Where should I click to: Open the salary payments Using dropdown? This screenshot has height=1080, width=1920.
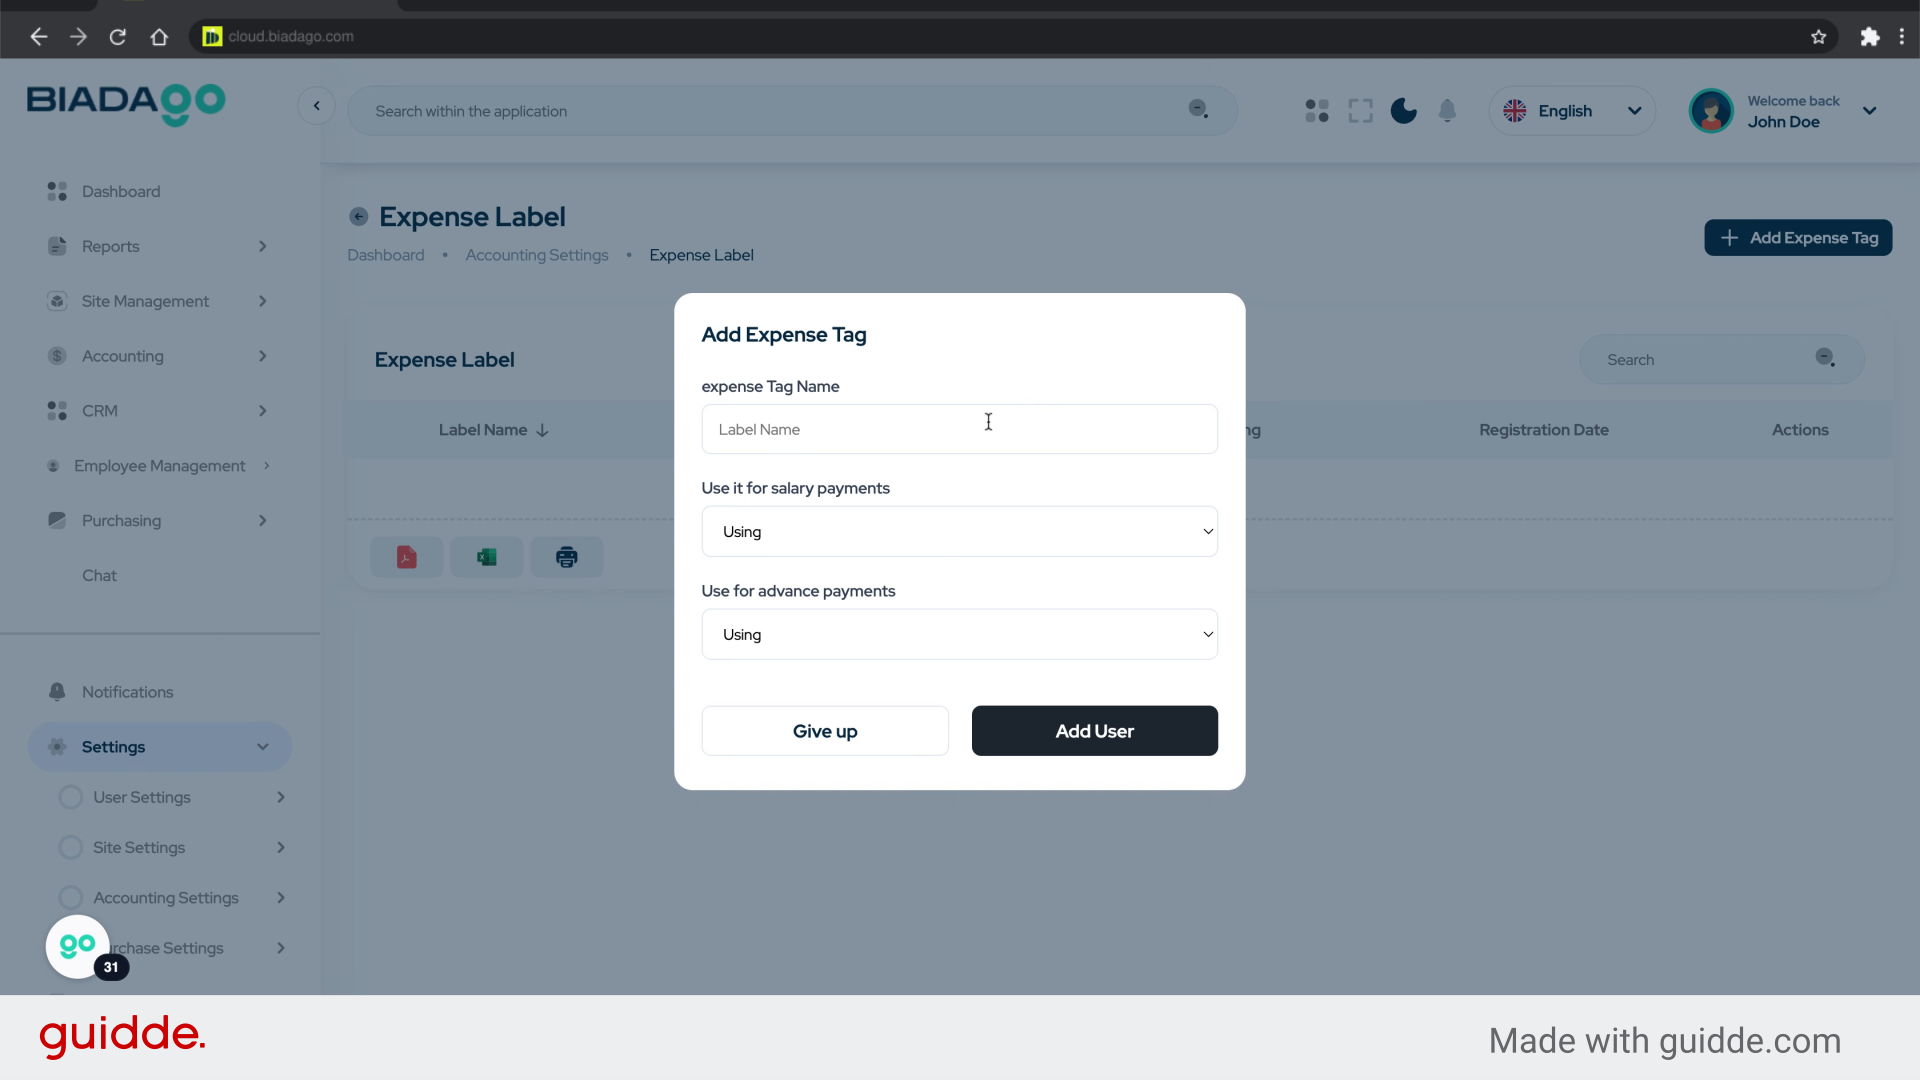point(959,532)
